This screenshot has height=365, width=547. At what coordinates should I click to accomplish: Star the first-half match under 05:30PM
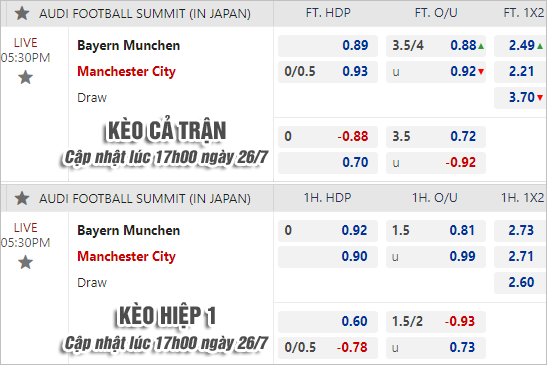pyautogui.click(x=25, y=262)
